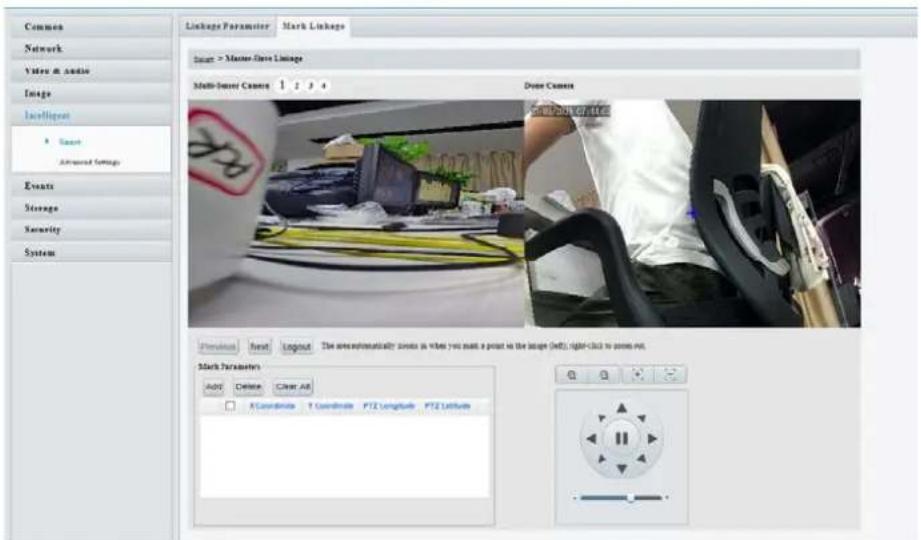Image resolution: width=921 pixels, height=540 pixels.
Task: Click the Smart breadcrumb link
Action: (x=203, y=59)
